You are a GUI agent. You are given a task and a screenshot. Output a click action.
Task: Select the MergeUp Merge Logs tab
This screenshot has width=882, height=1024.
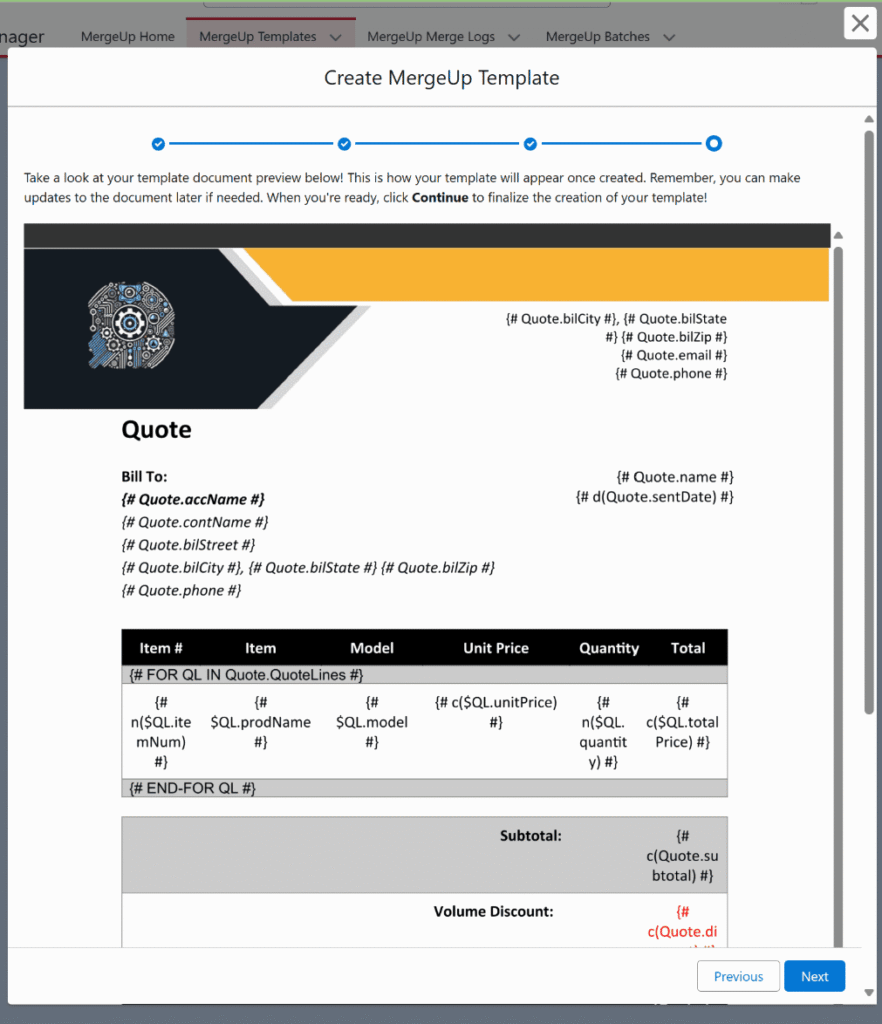coord(430,36)
